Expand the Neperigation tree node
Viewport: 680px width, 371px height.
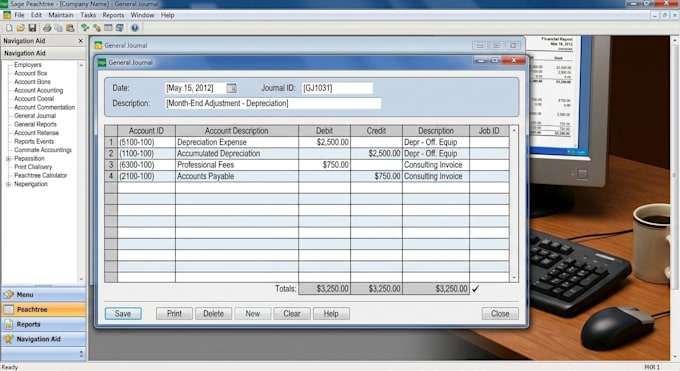[x=8, y=184]
